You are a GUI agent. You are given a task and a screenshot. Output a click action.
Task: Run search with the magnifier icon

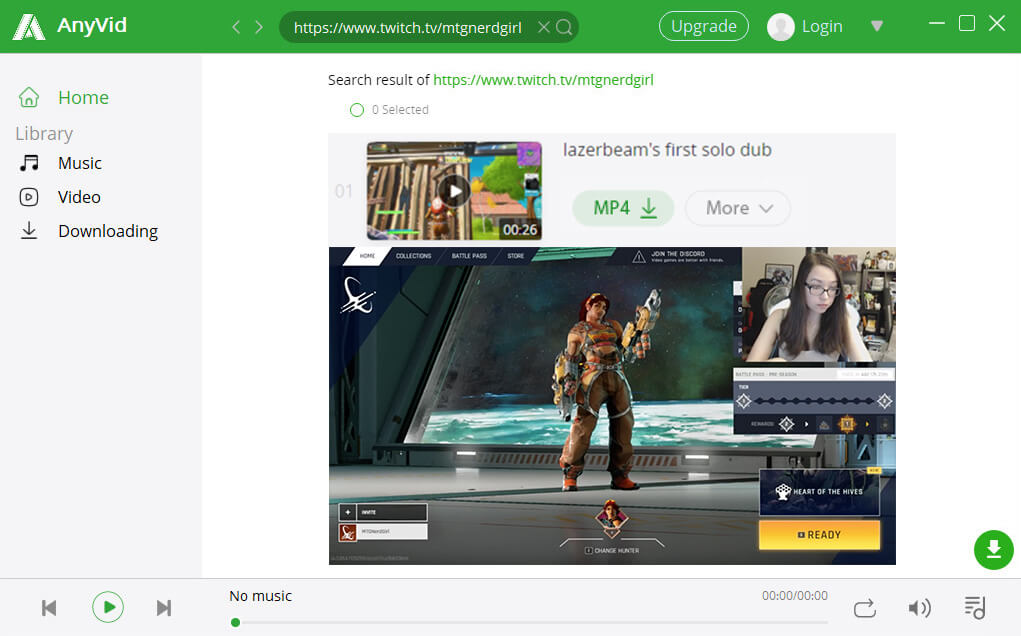tap(565, 27)
